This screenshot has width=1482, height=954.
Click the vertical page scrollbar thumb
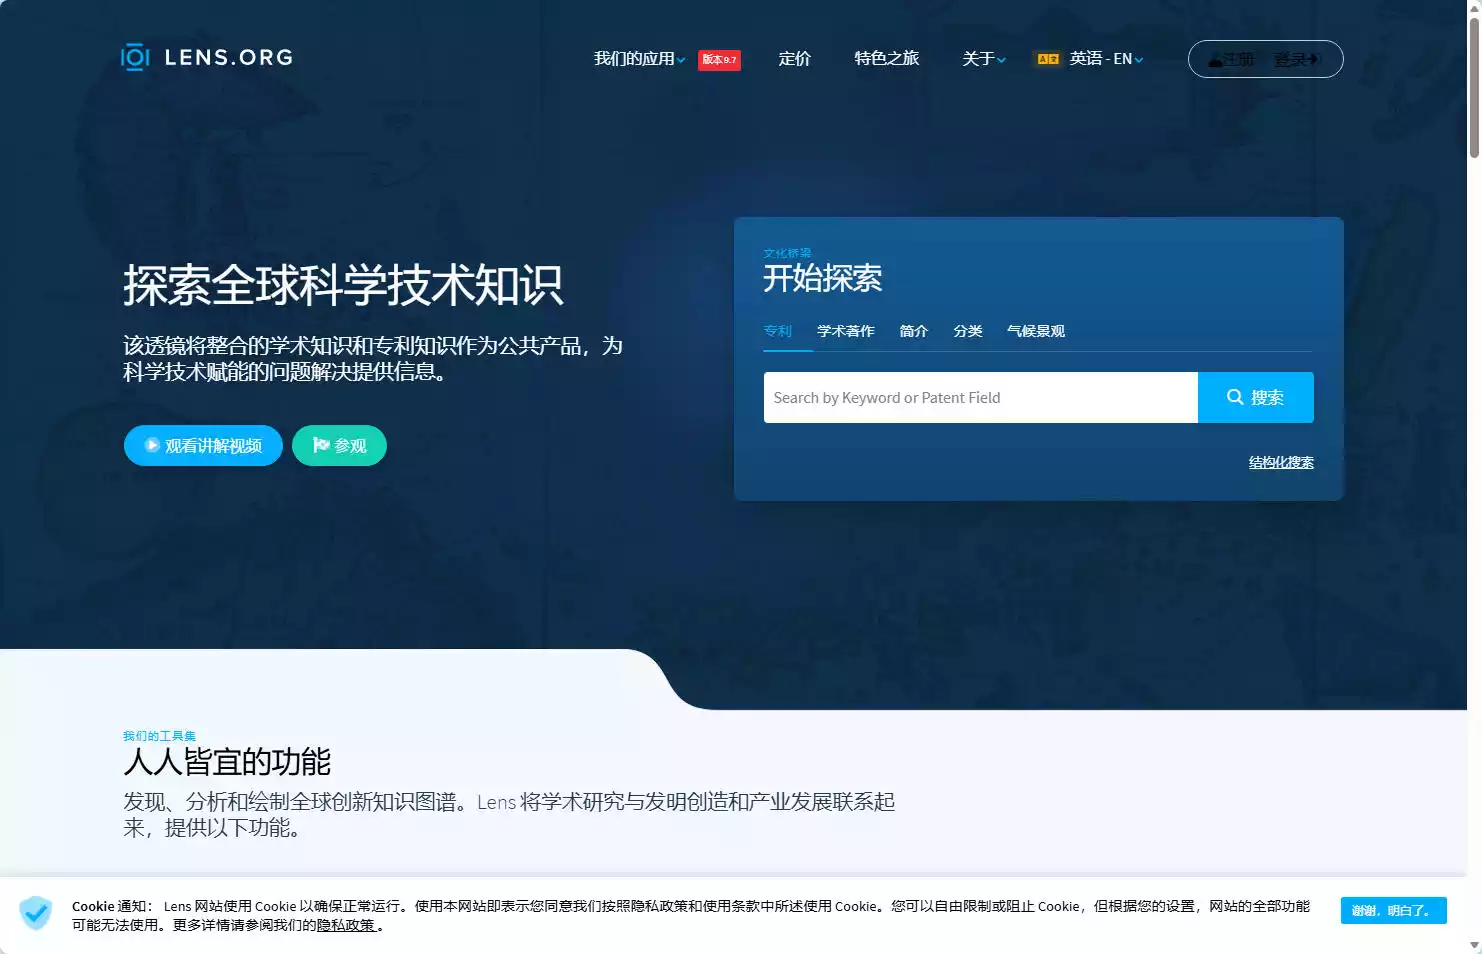[1474, 90]
